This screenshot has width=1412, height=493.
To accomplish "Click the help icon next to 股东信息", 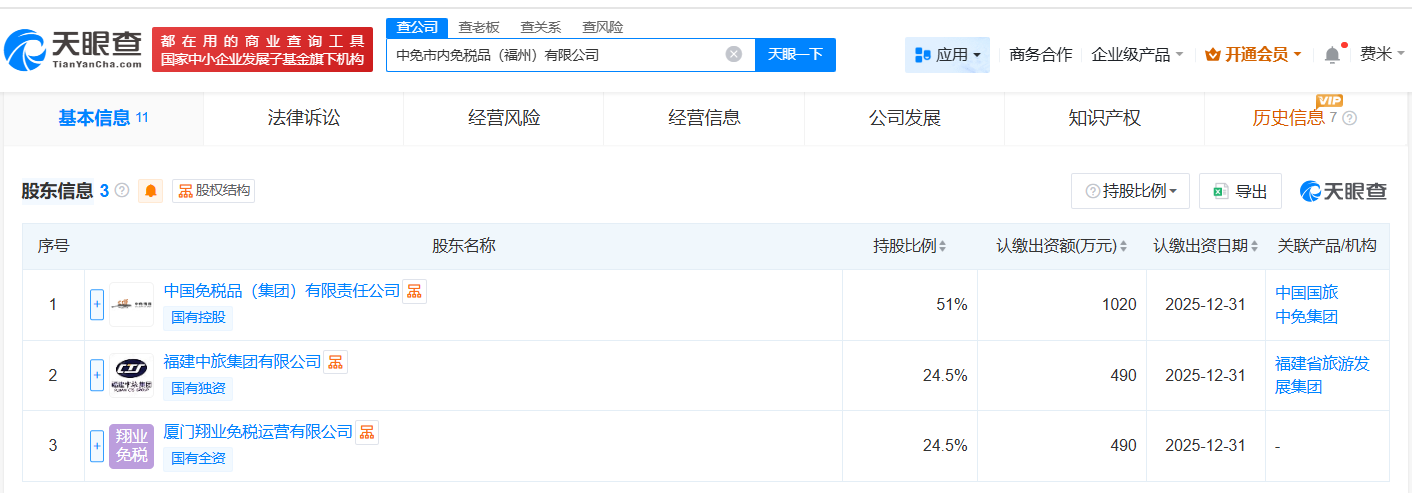I will click(x=122, y=190).
